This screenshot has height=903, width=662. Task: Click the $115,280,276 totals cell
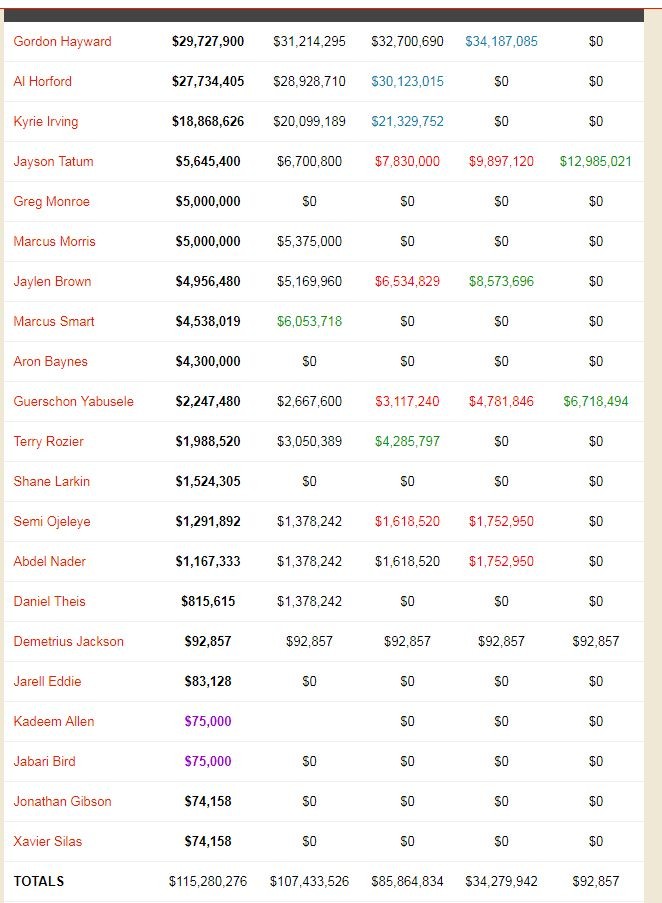click(208, 881)
